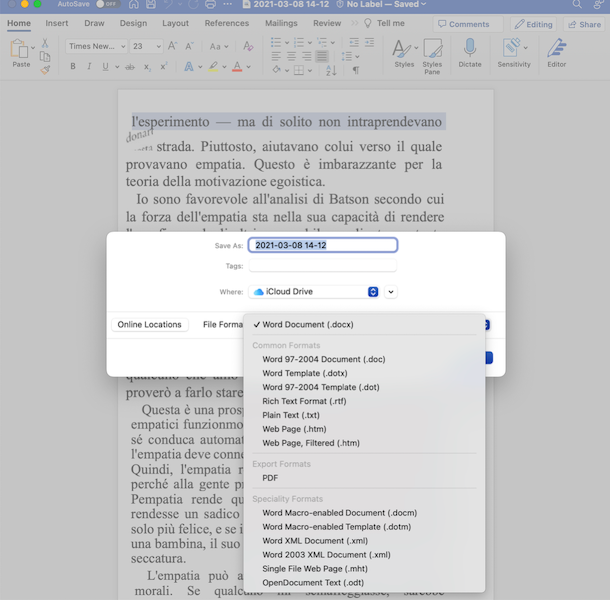Open the Change Case Aa dropdown

pos(219,47)
